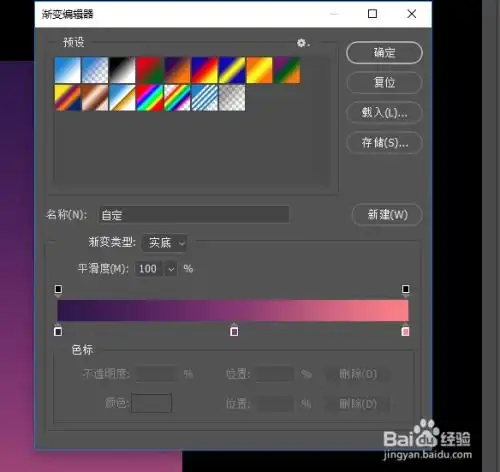Click the 不透明度 opacity input field

click(x=156, y=374)
